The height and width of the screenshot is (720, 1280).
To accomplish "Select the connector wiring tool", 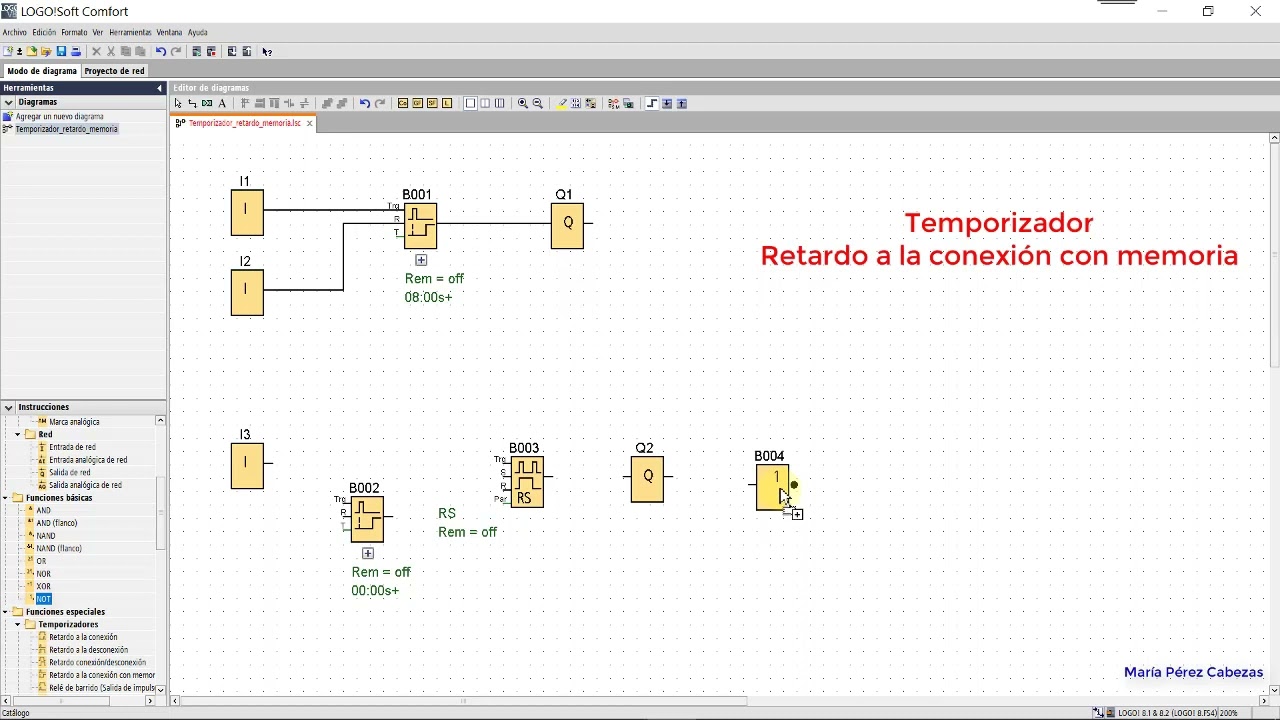I will (x=193, y=103).
